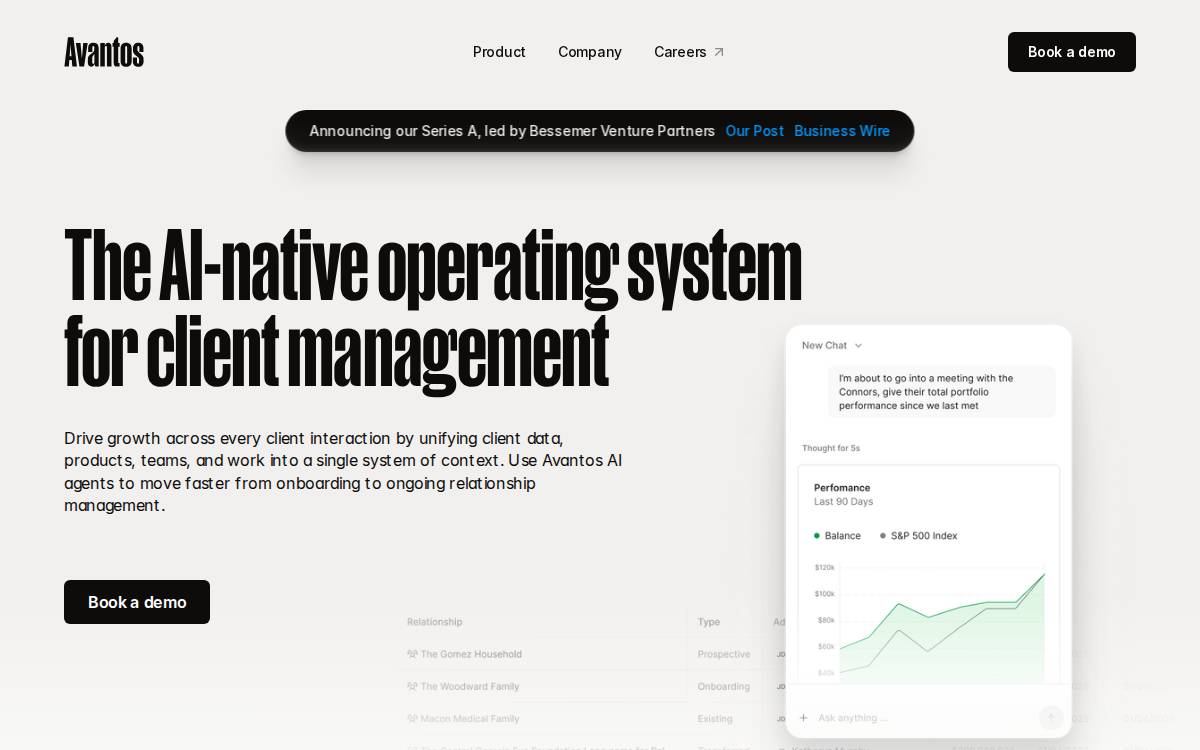This screenshot has width=1200, height=750.
Task: Click the hero Book a demo button
Action: coord(137,602)
